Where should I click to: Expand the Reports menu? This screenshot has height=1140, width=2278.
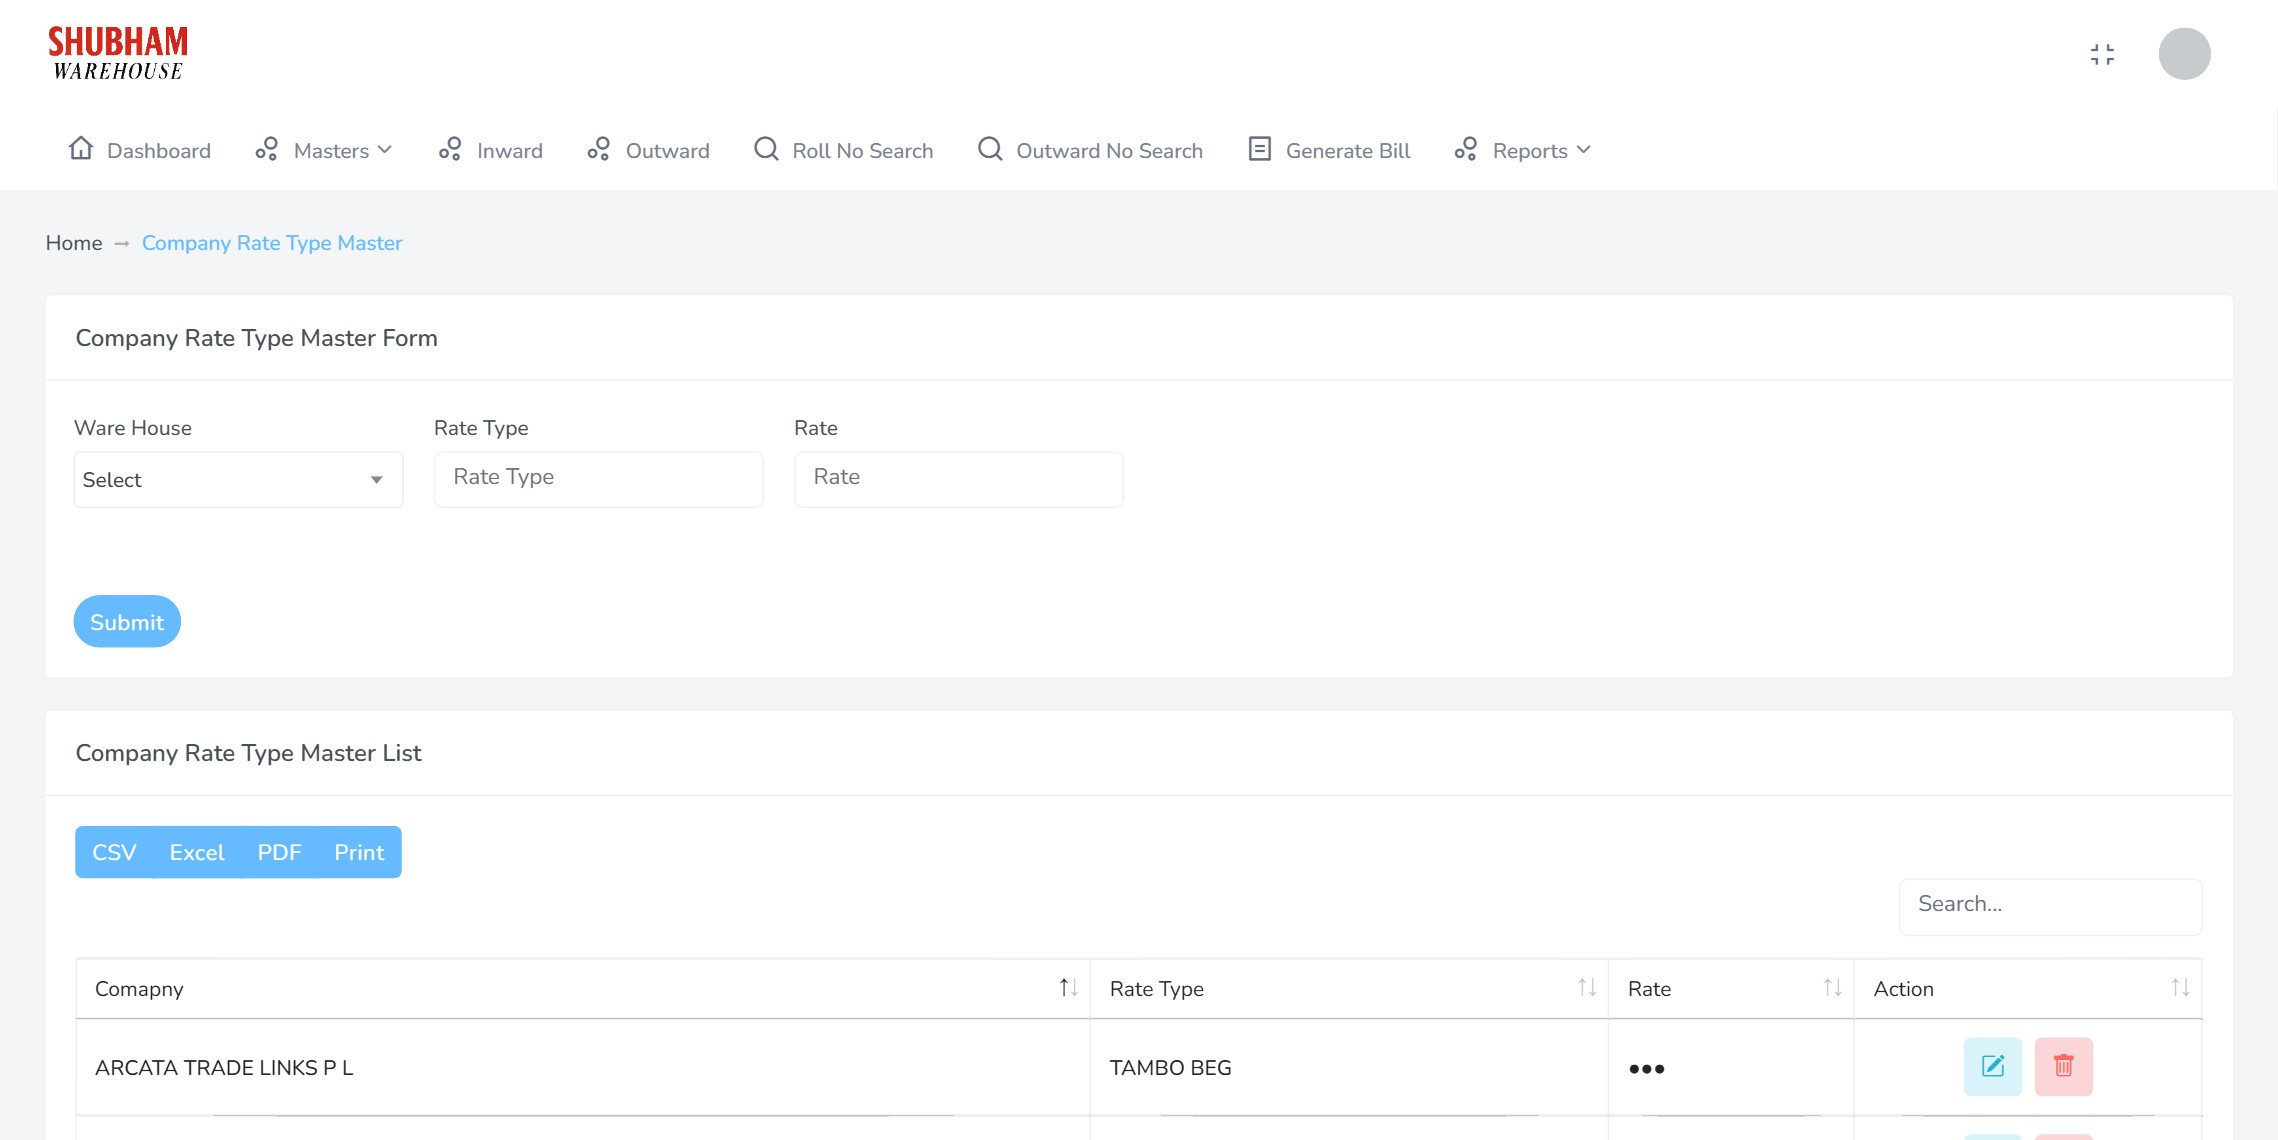coord(1523,150)
